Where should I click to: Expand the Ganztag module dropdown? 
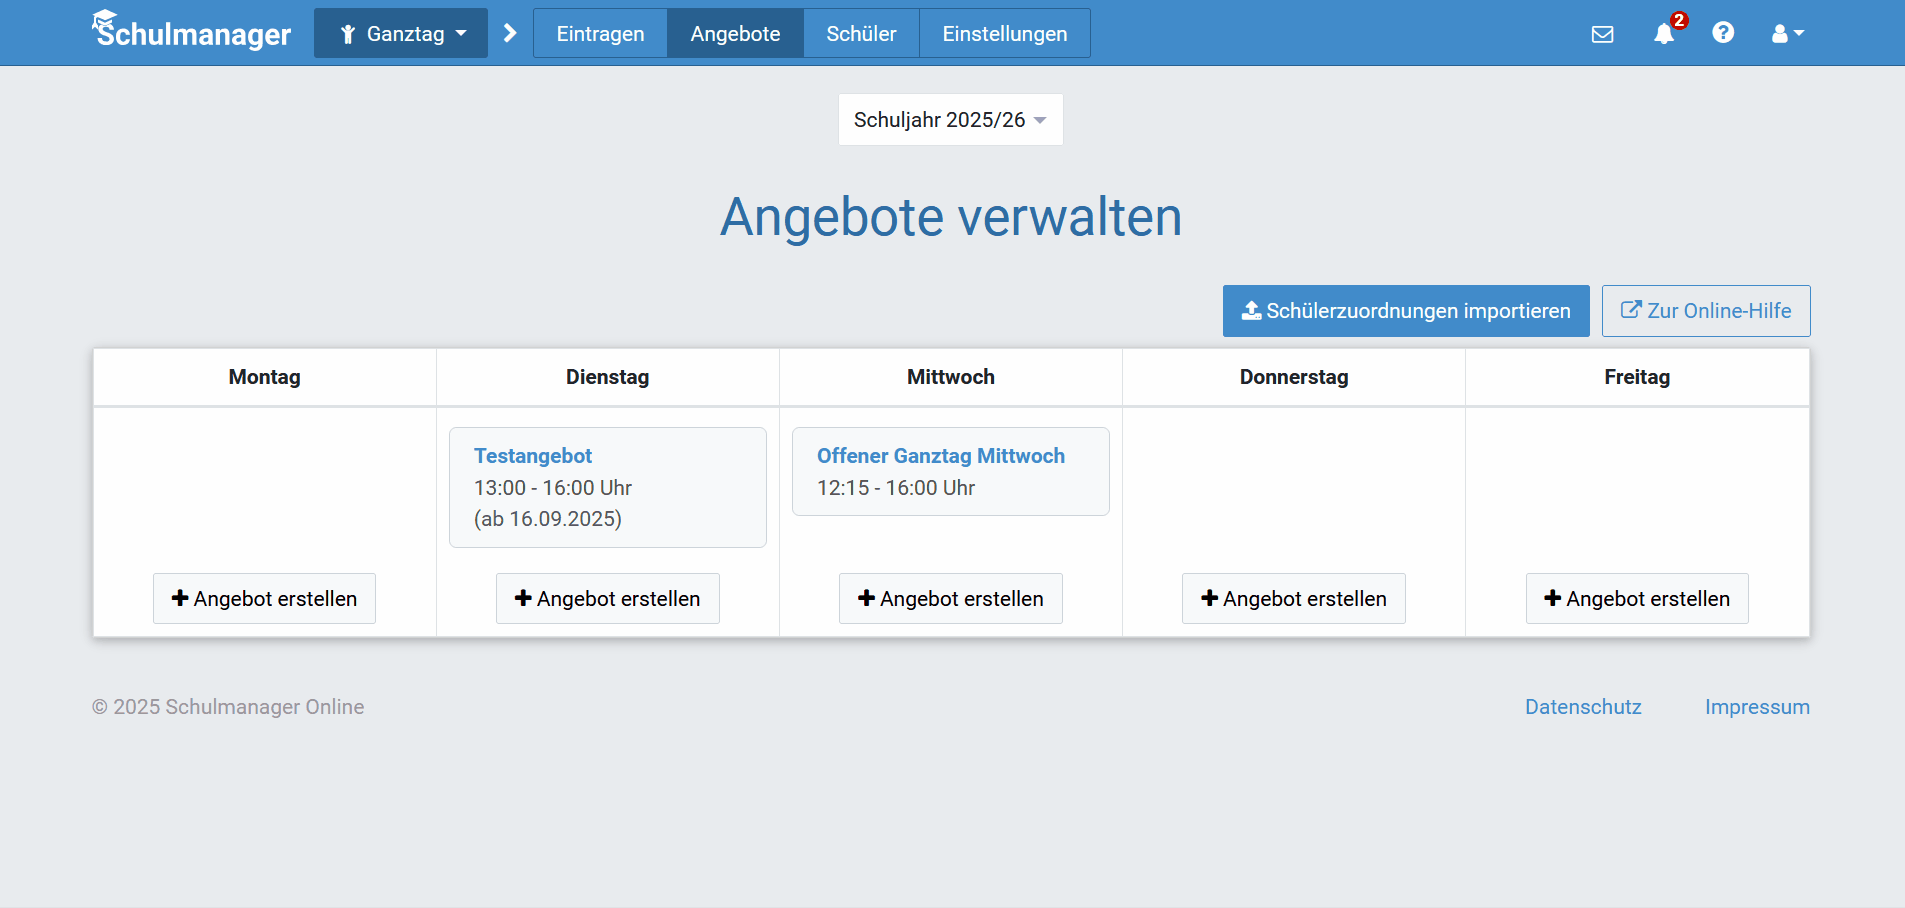coord(401,33)
